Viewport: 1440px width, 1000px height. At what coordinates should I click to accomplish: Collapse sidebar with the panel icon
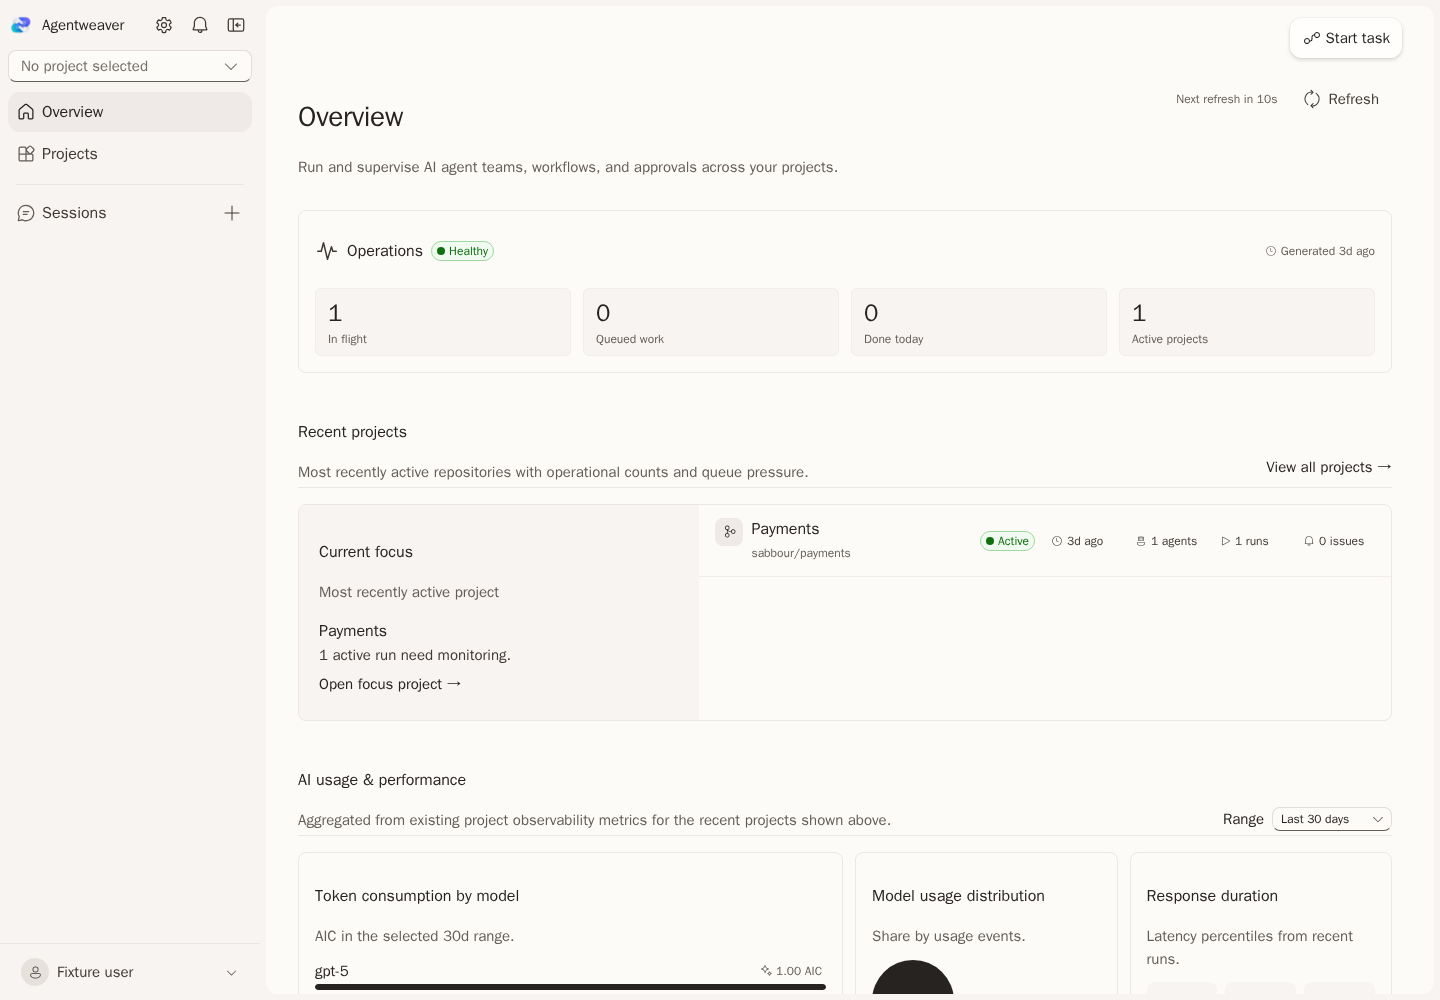click(236, 25)
